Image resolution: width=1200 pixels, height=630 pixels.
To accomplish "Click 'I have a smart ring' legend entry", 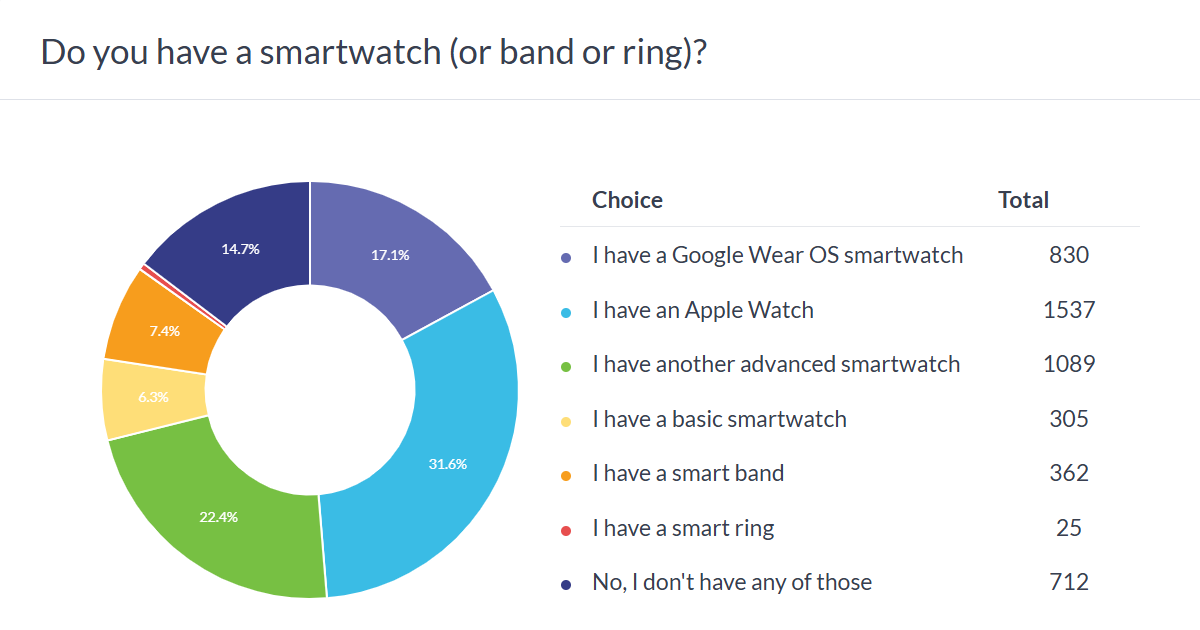I will click(x=682, y=527).
